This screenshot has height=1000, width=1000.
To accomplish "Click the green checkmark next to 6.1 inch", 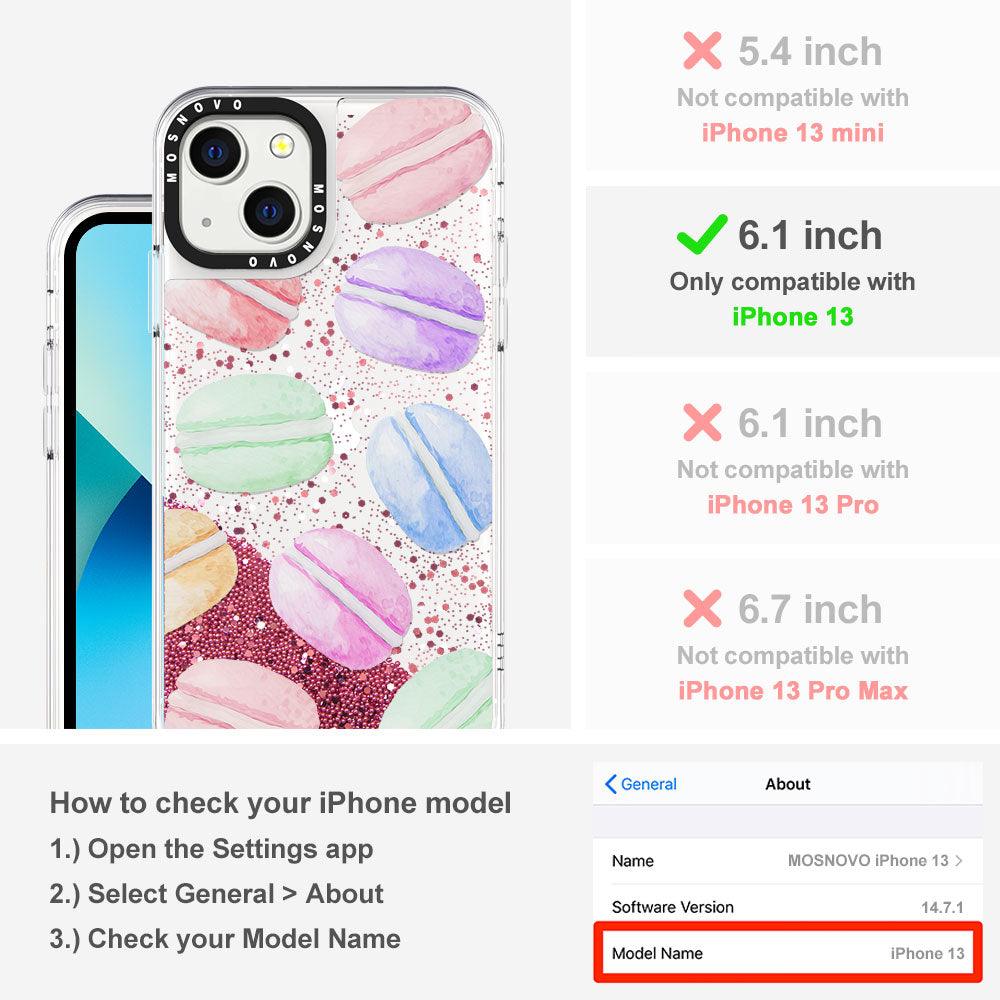I will pyautogui.click(x=702, y=234).
